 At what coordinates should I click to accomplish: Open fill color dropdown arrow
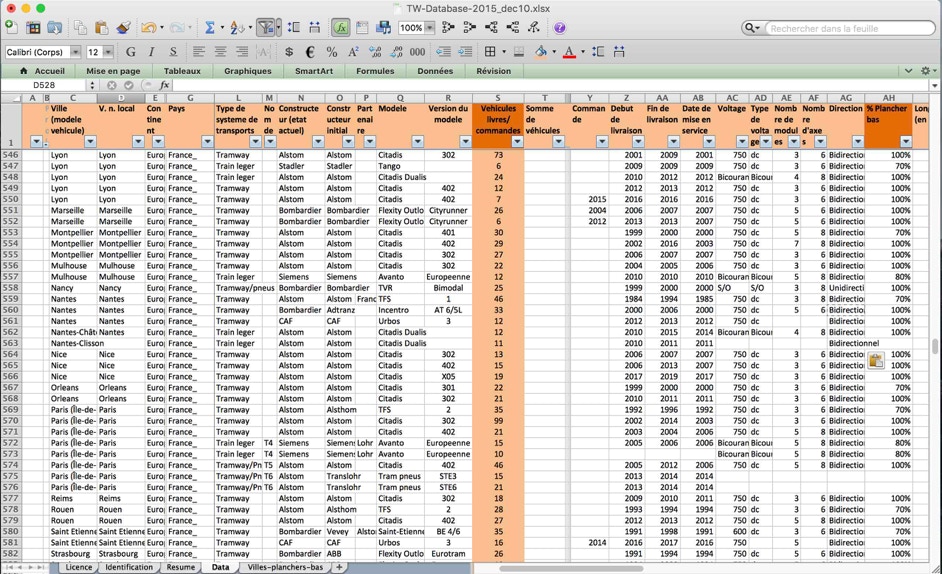(x=554, y=52)
